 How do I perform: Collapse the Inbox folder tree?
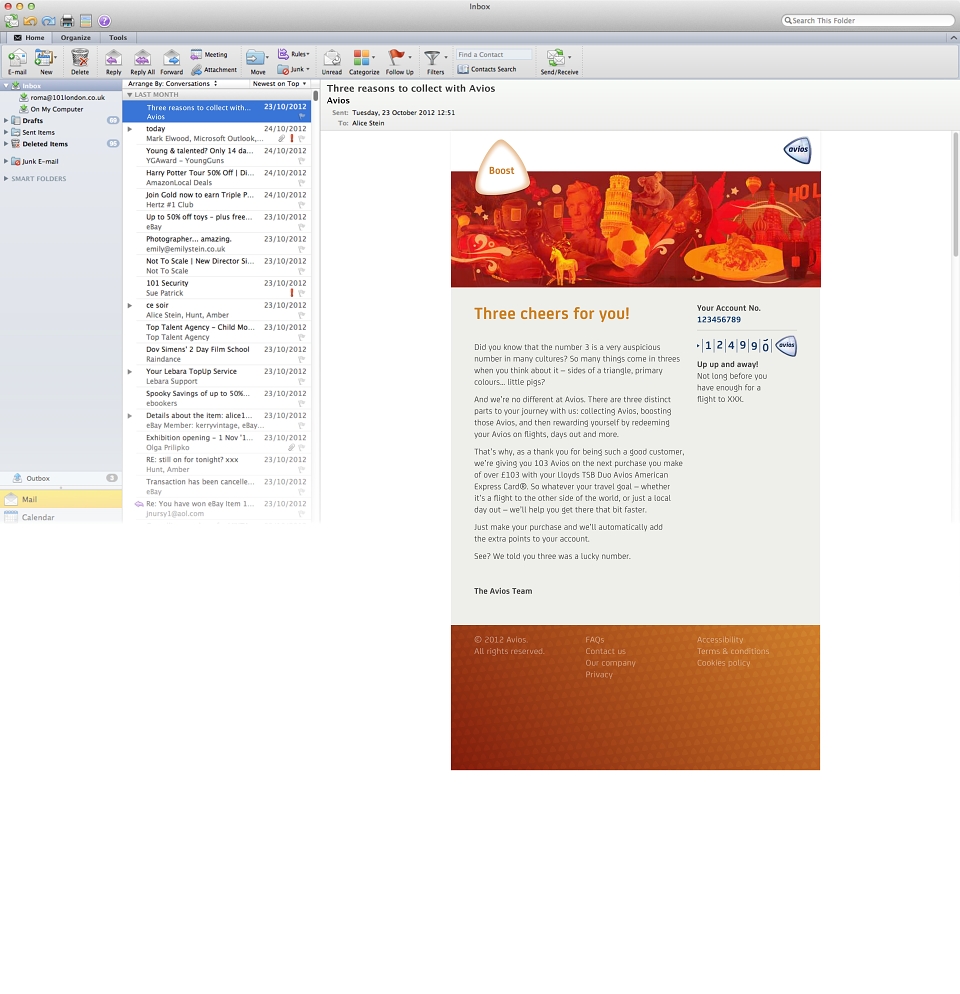(6, 86)
